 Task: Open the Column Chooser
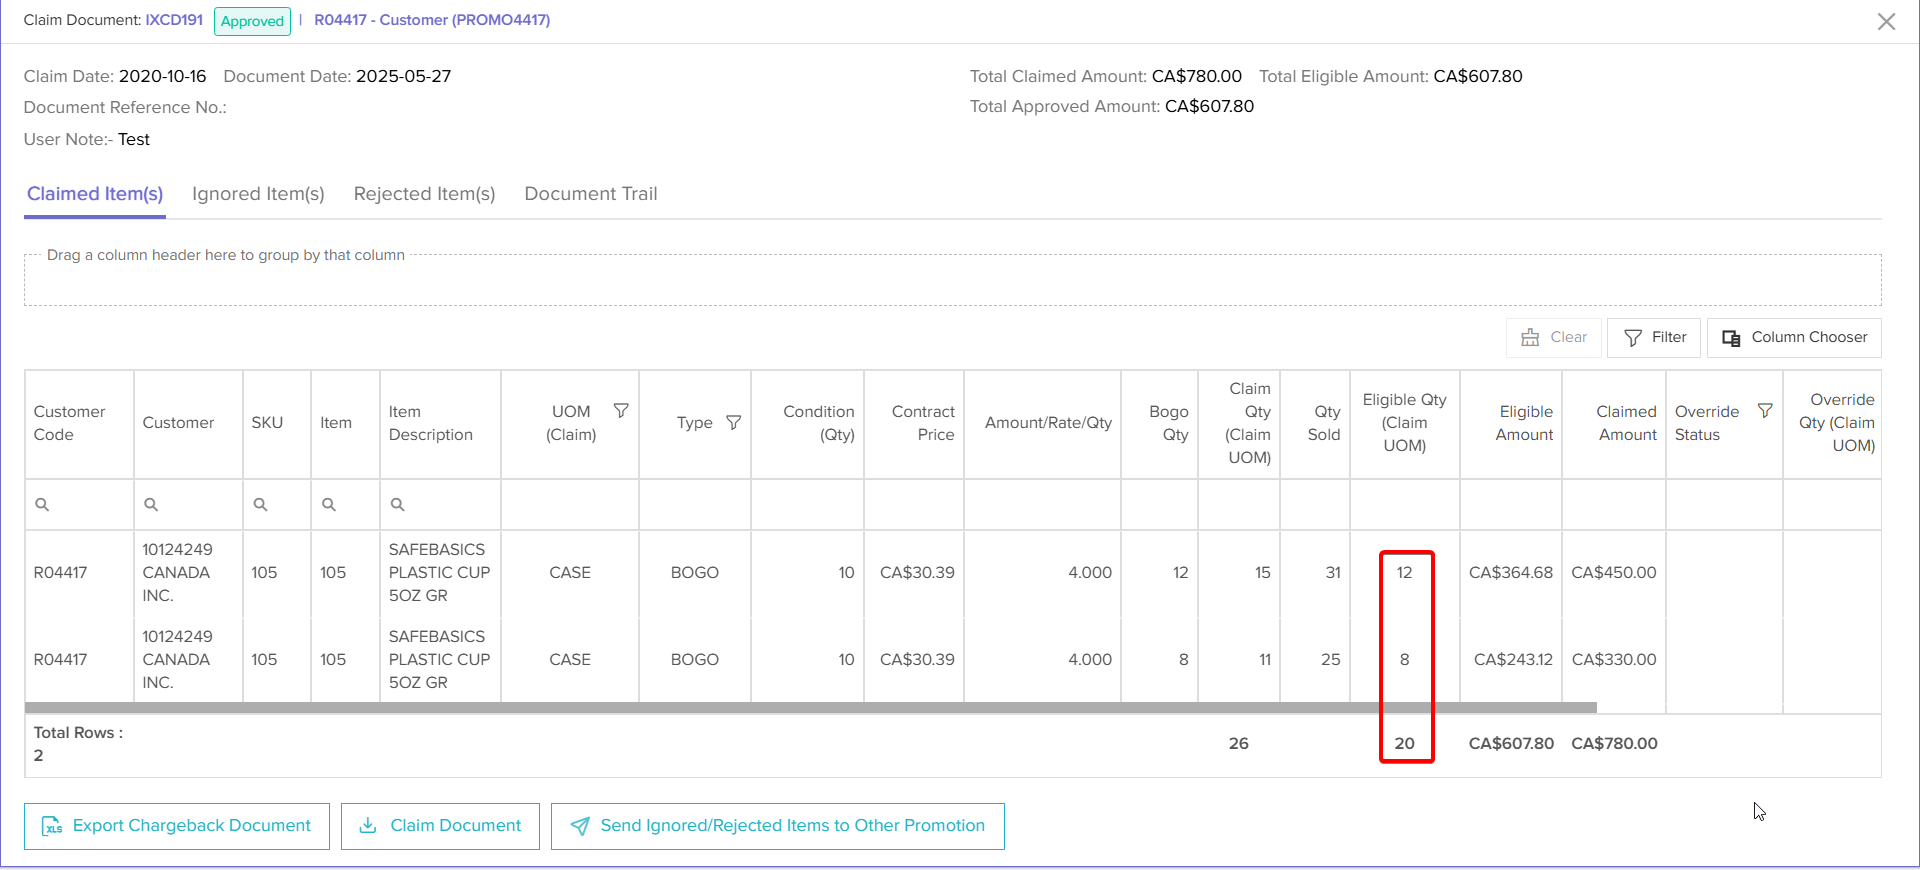click(1794, 338)
